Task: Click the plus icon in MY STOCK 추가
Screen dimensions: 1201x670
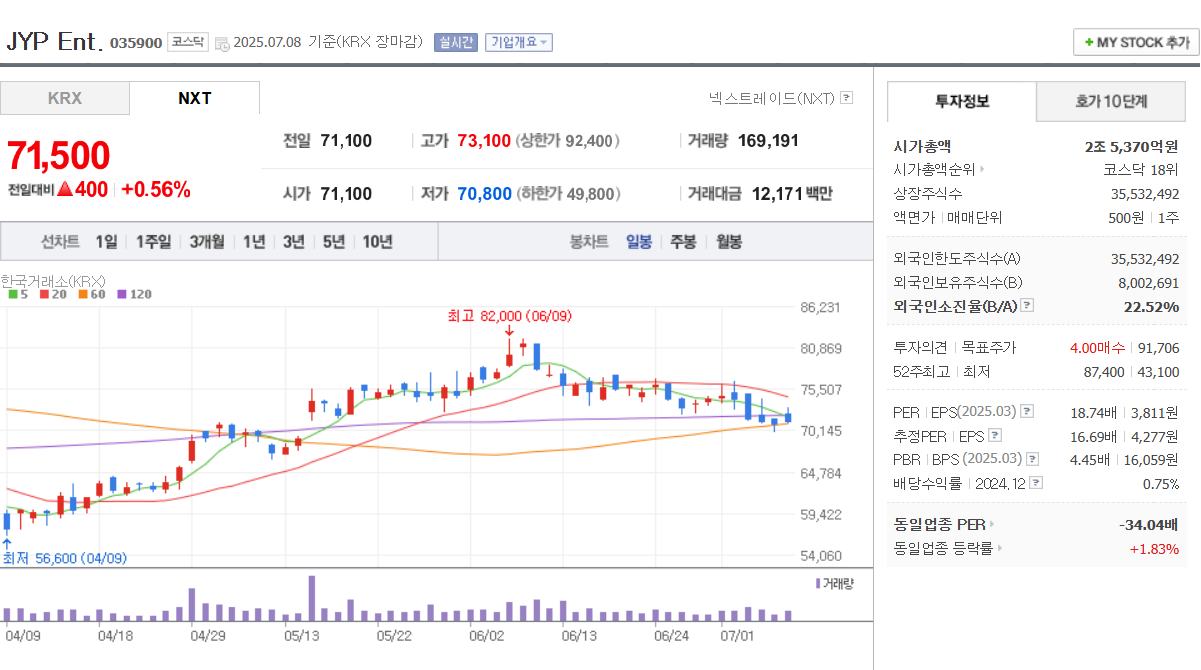Action: pyautogui.click(x=1089, y=43)
